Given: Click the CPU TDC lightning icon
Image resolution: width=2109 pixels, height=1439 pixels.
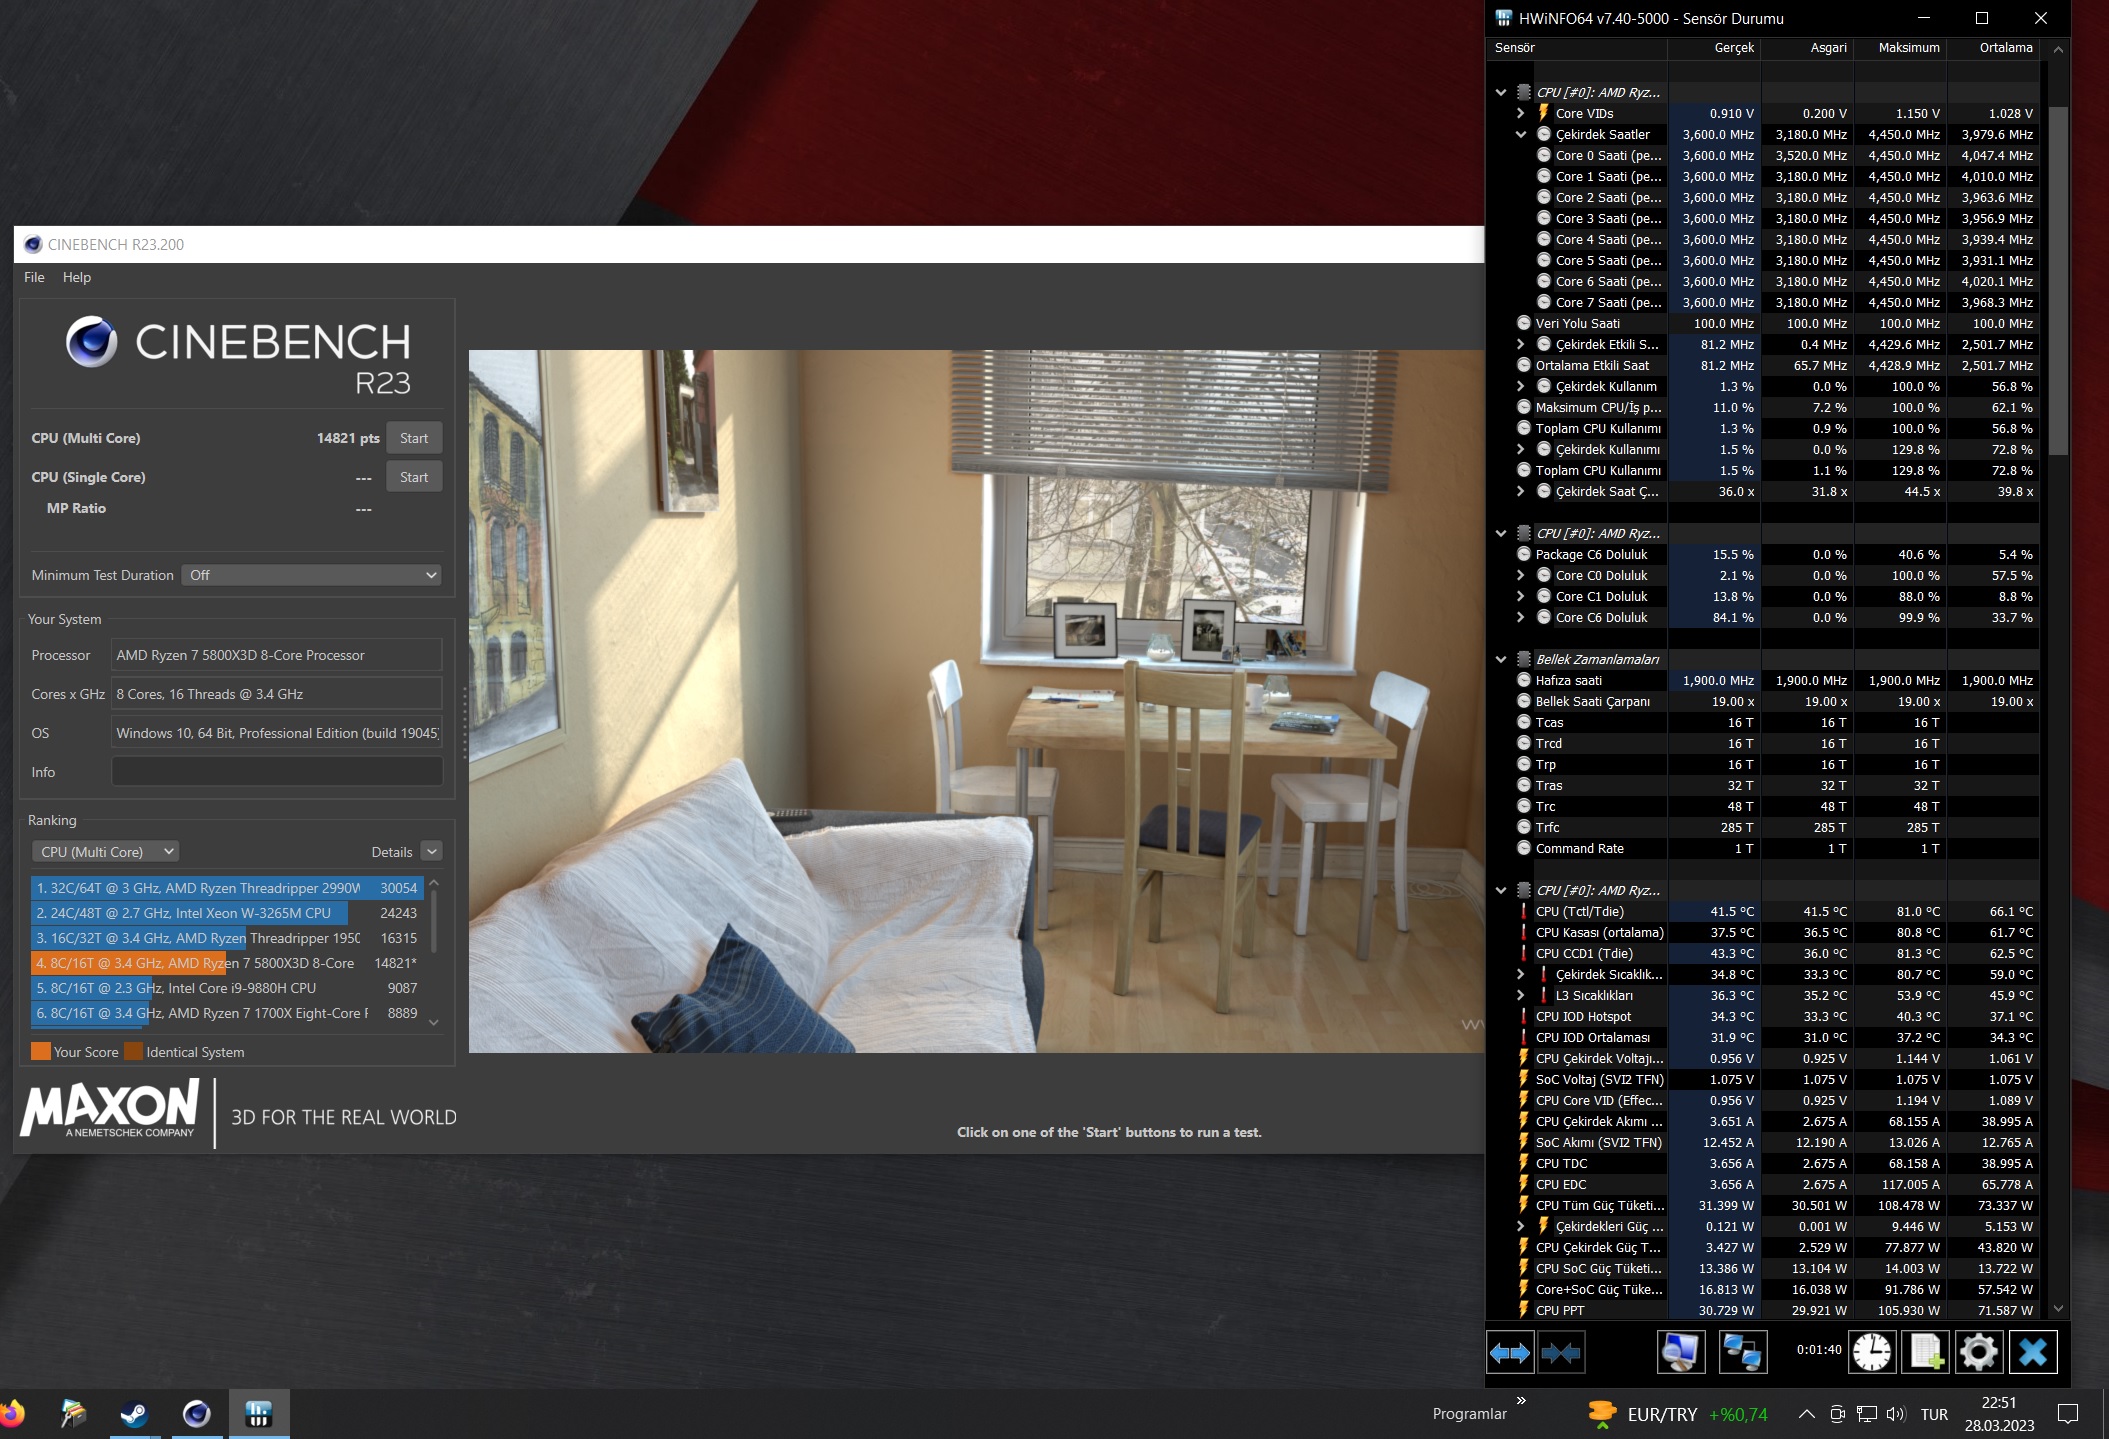Looking at the screenshot, I should 1523,1163.
